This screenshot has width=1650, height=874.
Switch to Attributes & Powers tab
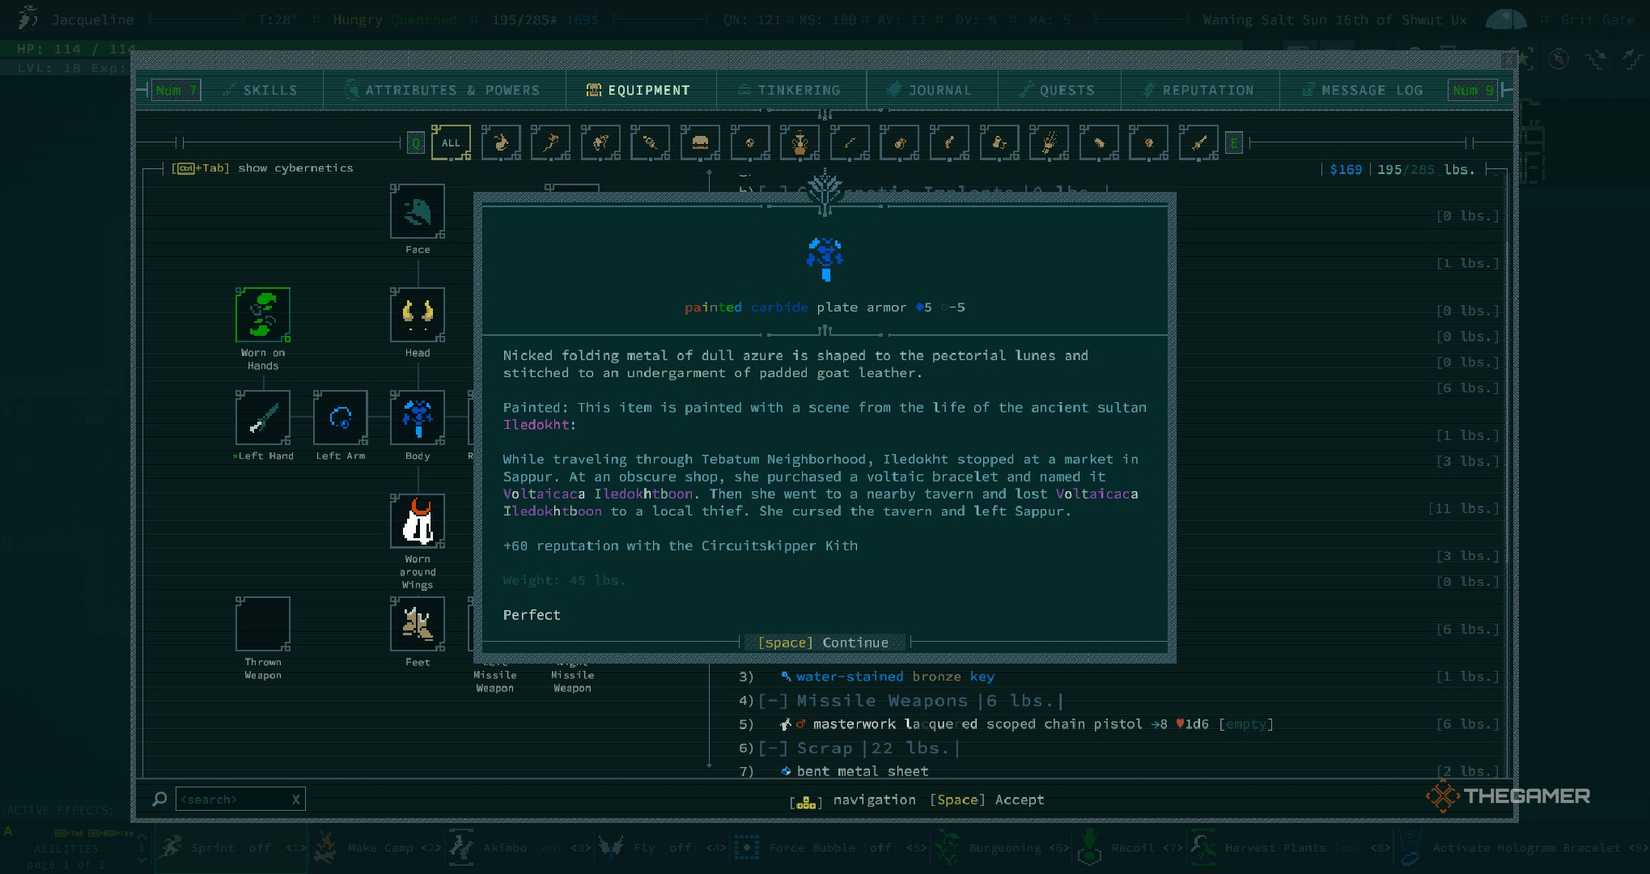click(x=443, y=90)
